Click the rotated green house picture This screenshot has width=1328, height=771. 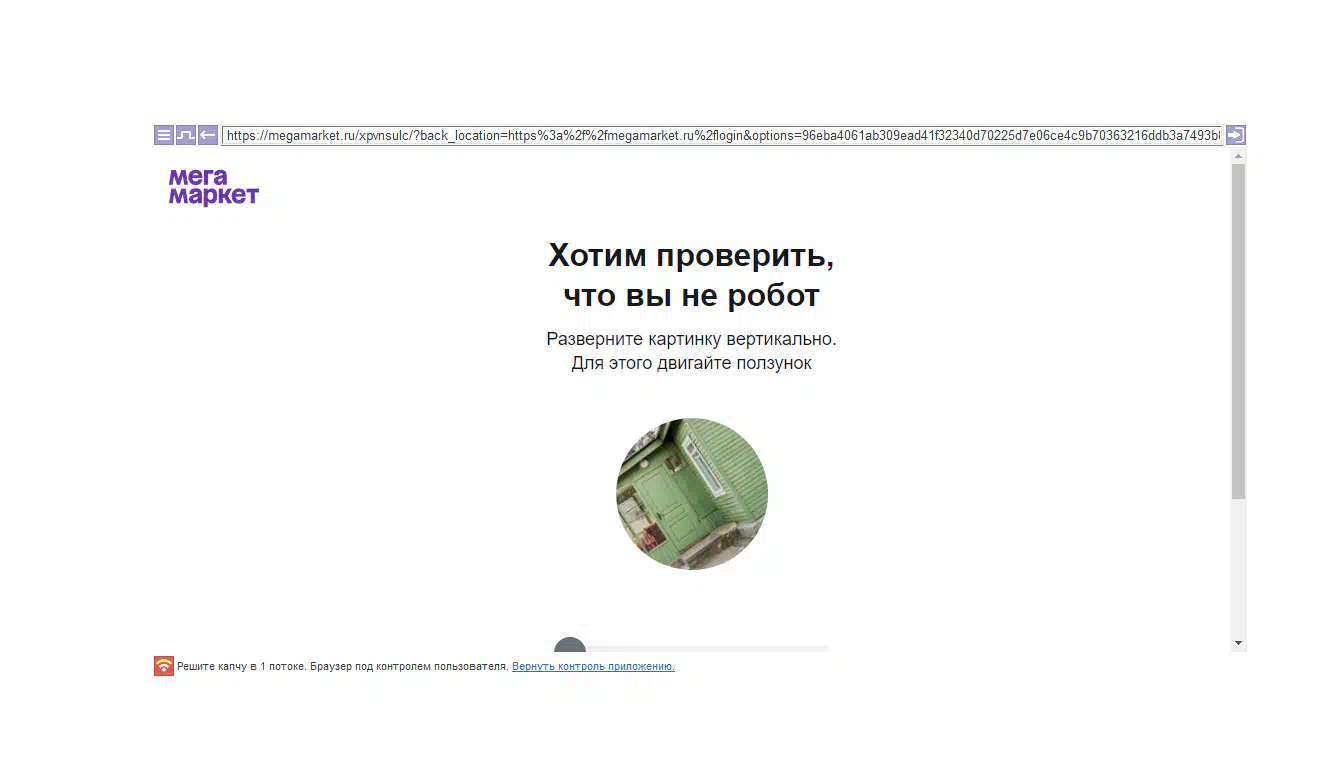692,494
